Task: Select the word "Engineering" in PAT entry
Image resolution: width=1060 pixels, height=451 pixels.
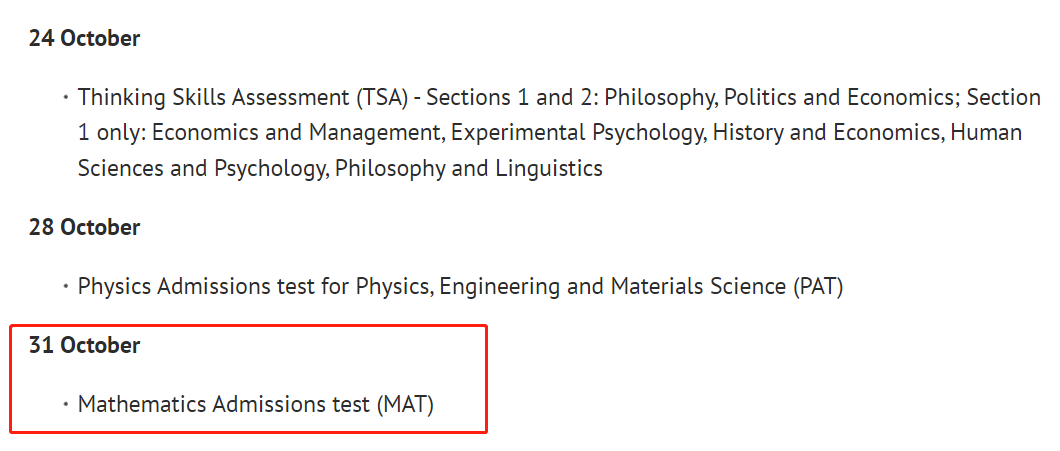Action: click(x=497, y=287)
